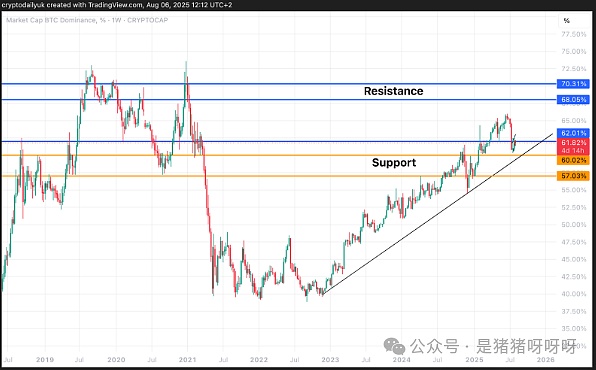Click the Support text annotation
596x370 pixels.
coord(394,163)
